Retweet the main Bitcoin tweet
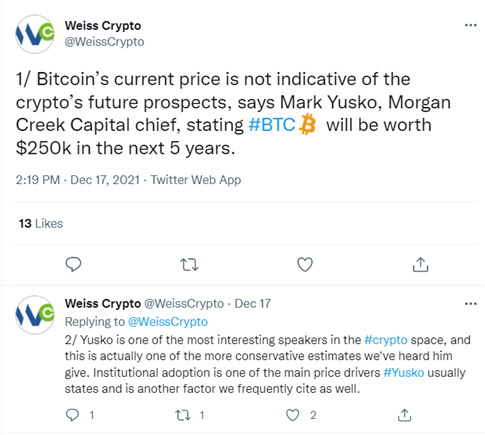The image size is (485, 435). [189, 265]
